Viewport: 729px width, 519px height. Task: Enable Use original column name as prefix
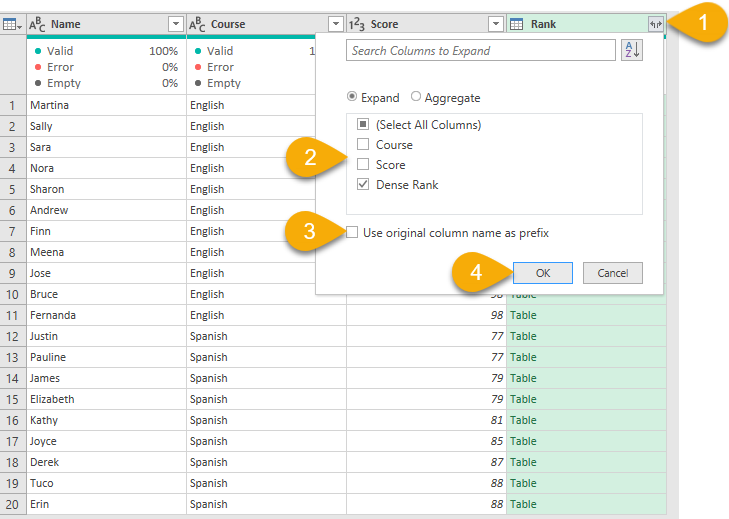coord(352,233)
